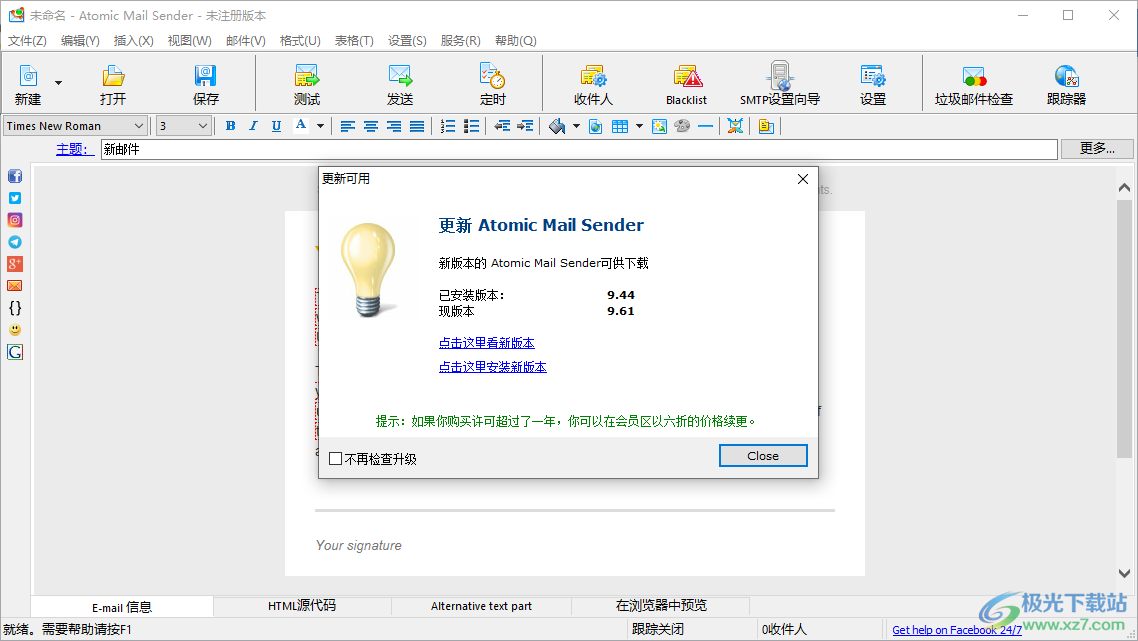Align text right
Image resolution: width=1138 pixels, height=641 pixels.
(x=394, y=126)
